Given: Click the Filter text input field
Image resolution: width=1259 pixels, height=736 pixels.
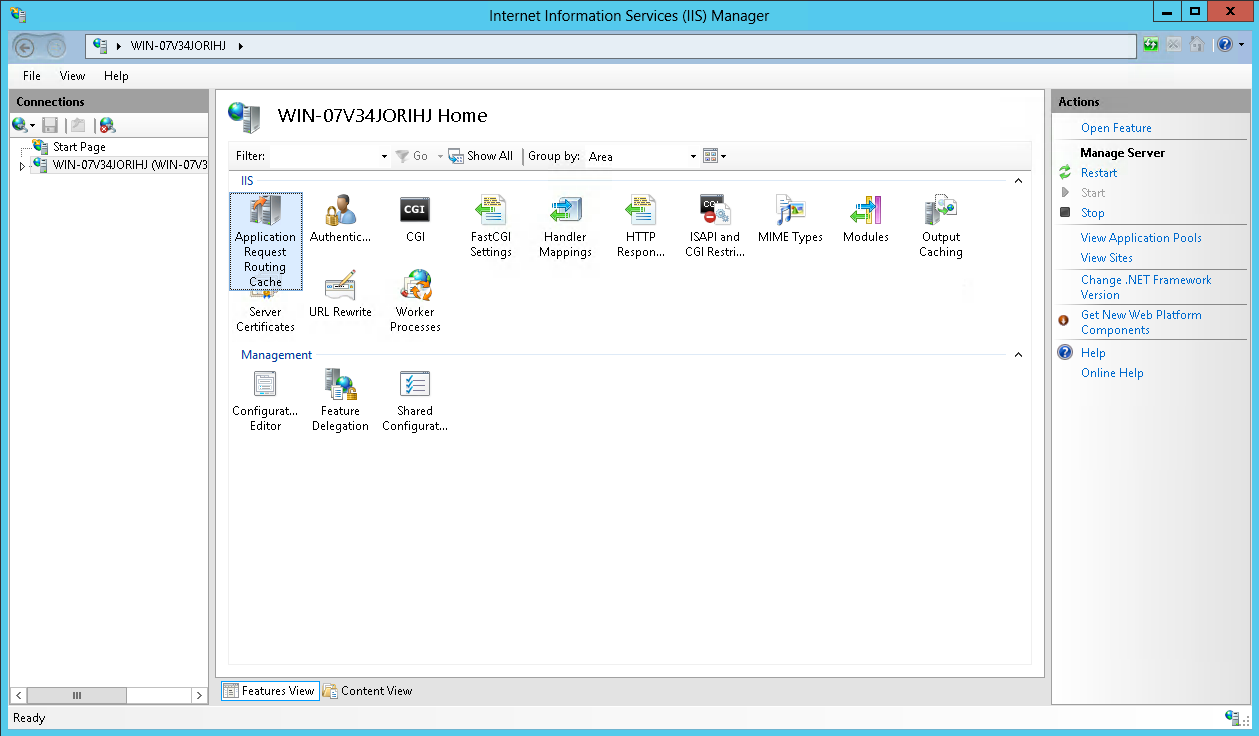Looking at the screenshot, I should [325, 156].
